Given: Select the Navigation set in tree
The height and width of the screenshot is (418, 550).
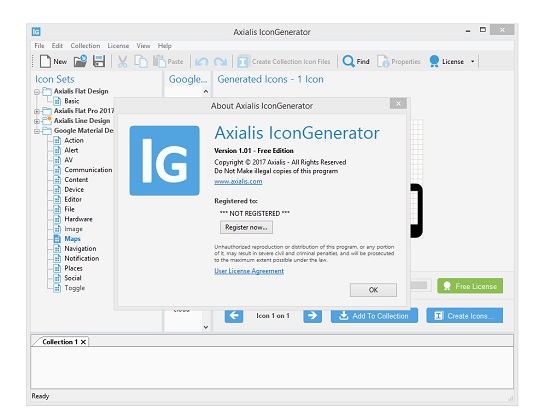Looking at the screenshot, I should click(80, 248).
